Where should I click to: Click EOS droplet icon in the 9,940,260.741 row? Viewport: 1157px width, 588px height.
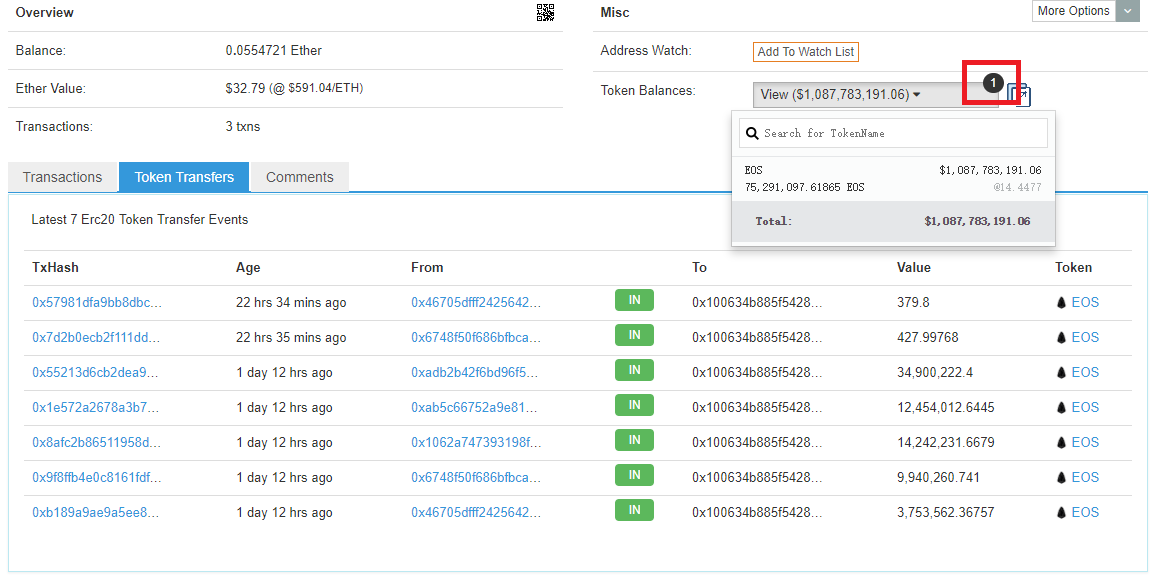(1062, 477)
